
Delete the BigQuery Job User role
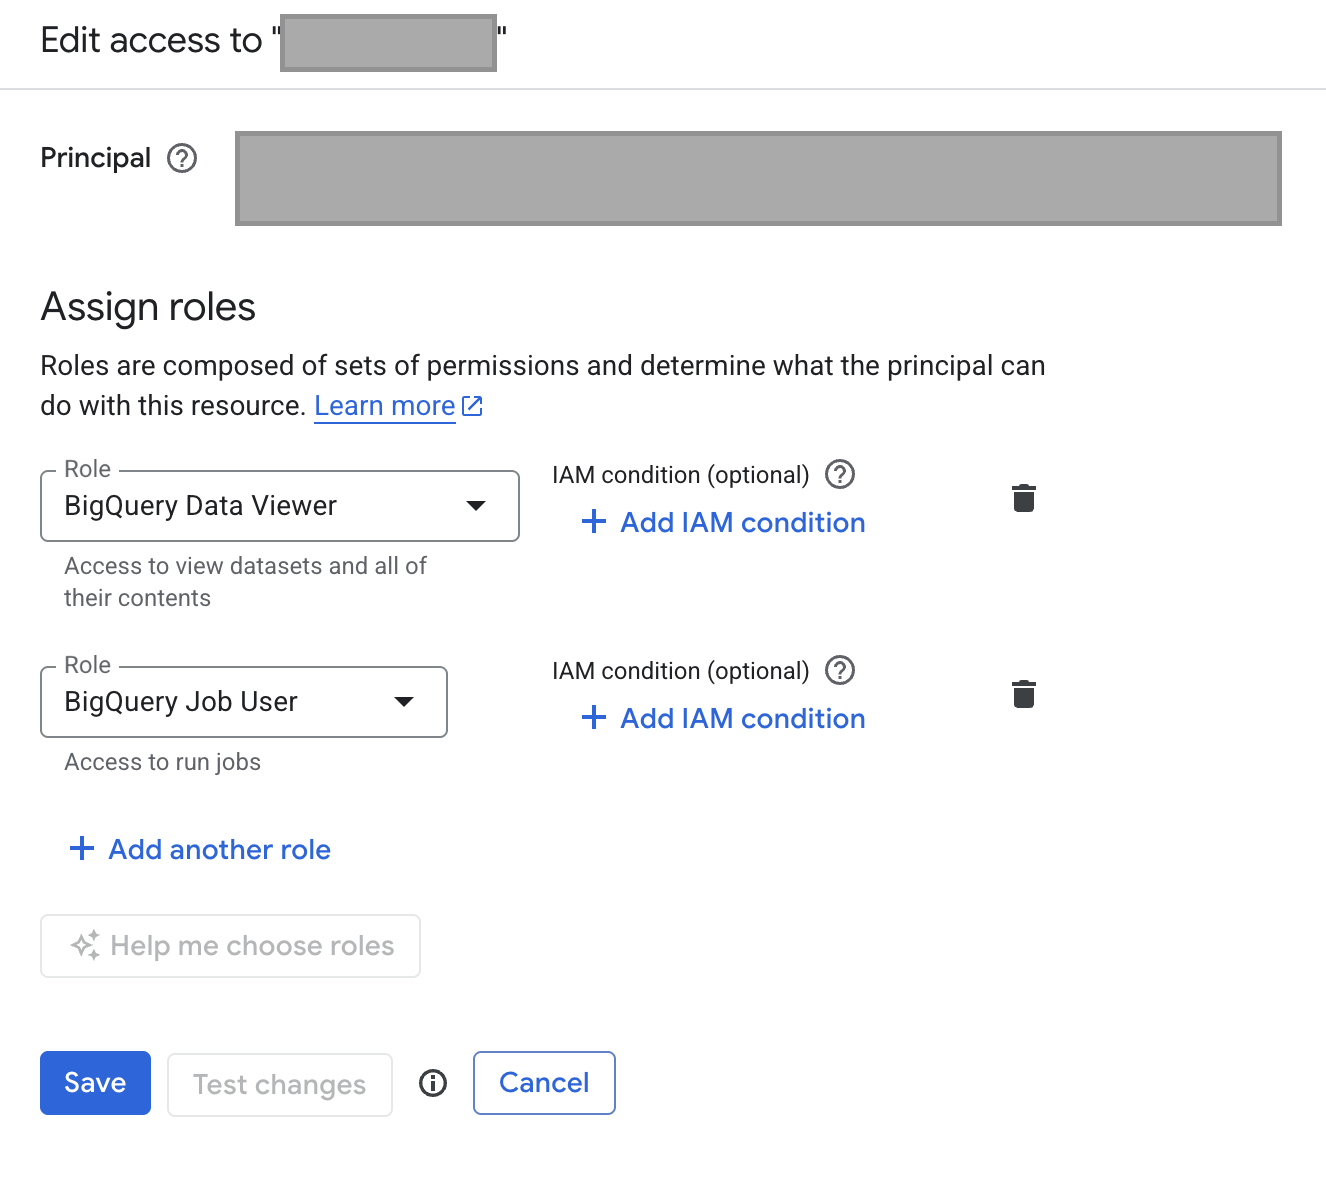[x=1023, y=694]
